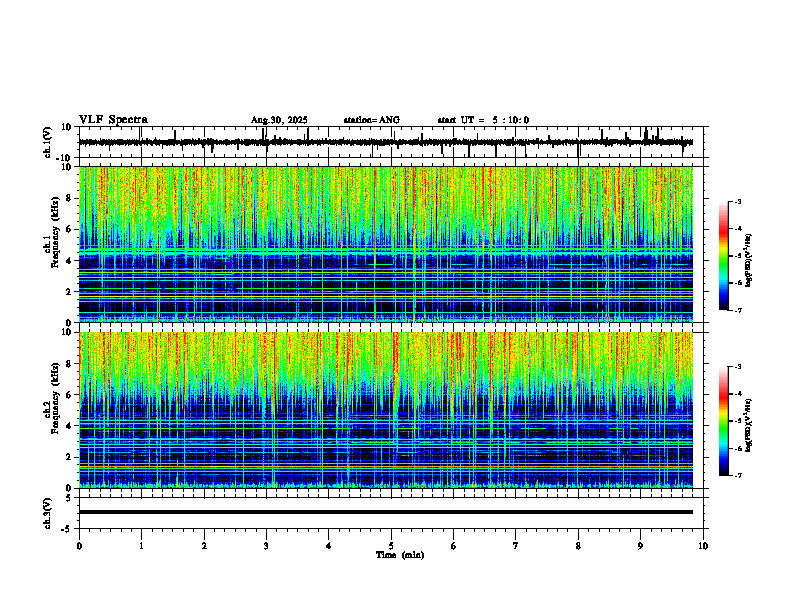Click the ch.2 "Frequency (kHz)" axis label
Image resolution: width=792 pixels, height=612 pixels.
click(56, 398)
